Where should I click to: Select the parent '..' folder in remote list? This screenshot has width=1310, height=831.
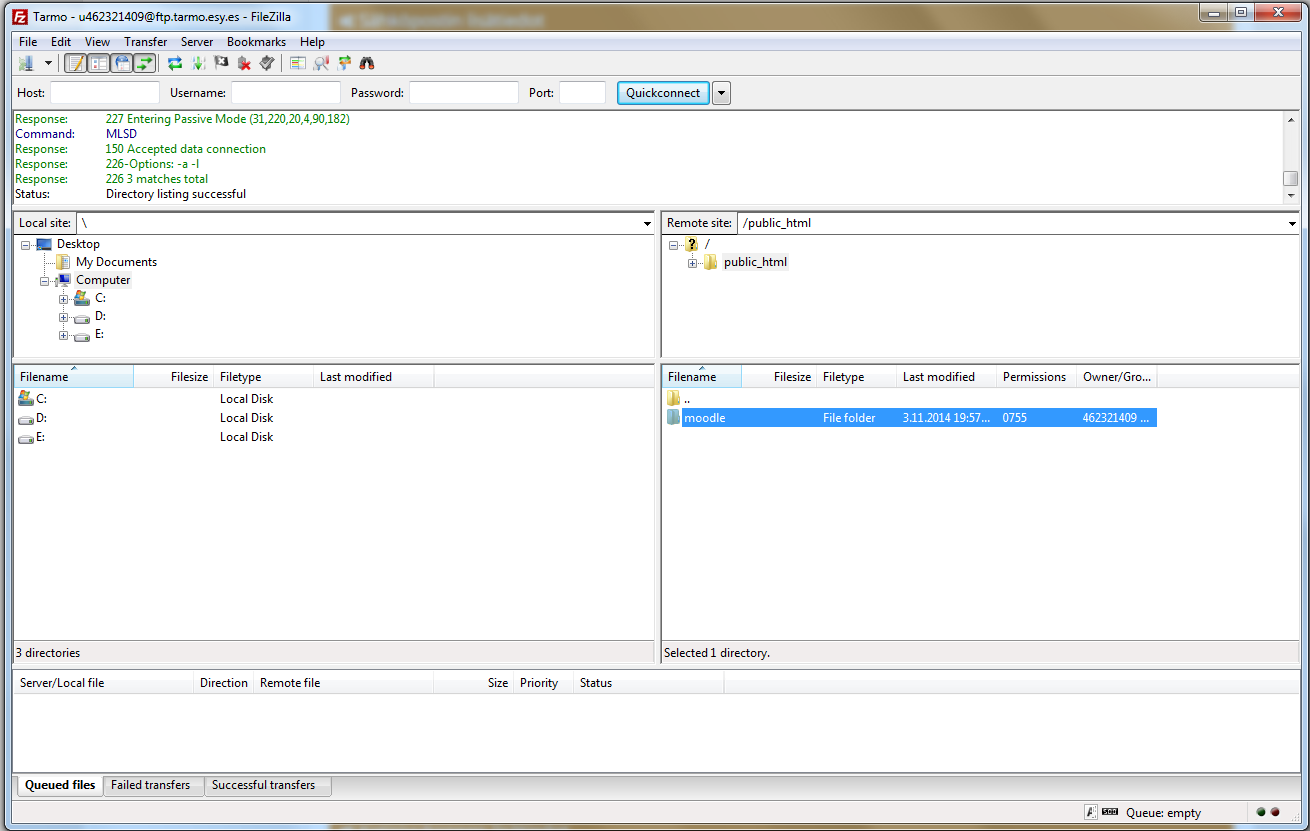tap(911, 399)
